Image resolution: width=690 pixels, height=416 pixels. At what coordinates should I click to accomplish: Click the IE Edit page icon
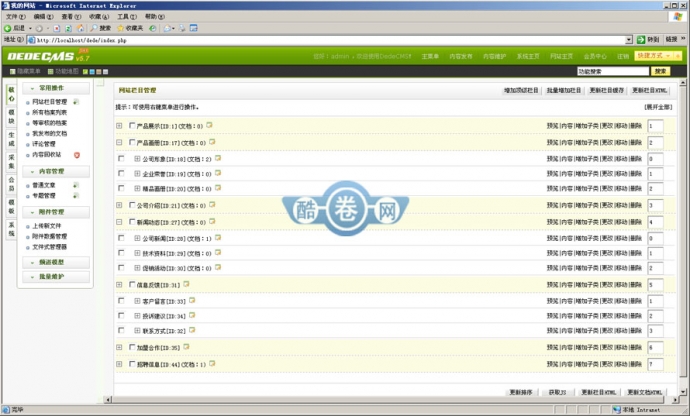click(x=194, y=28)
